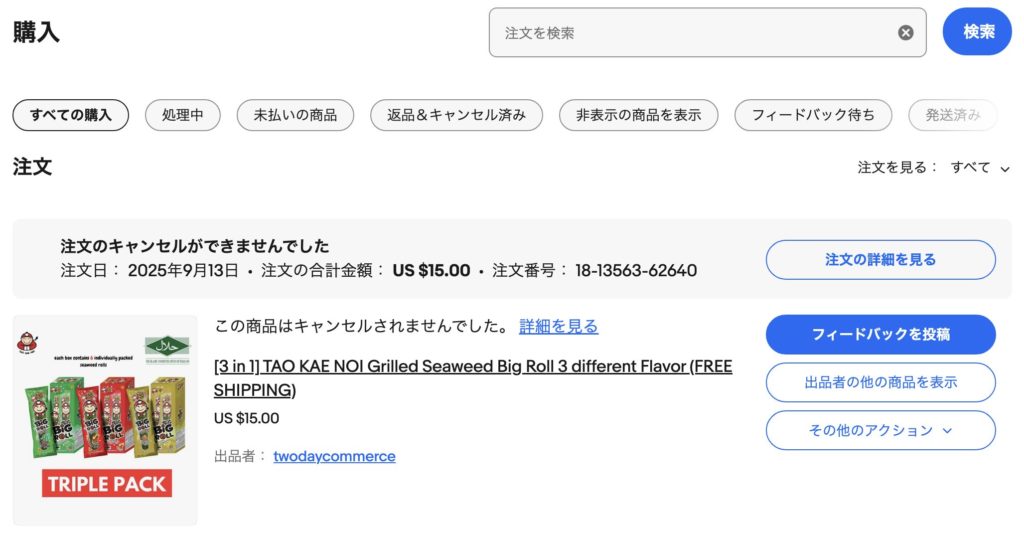Select 非表示の商品を表示 filter

tap(638, 115)
